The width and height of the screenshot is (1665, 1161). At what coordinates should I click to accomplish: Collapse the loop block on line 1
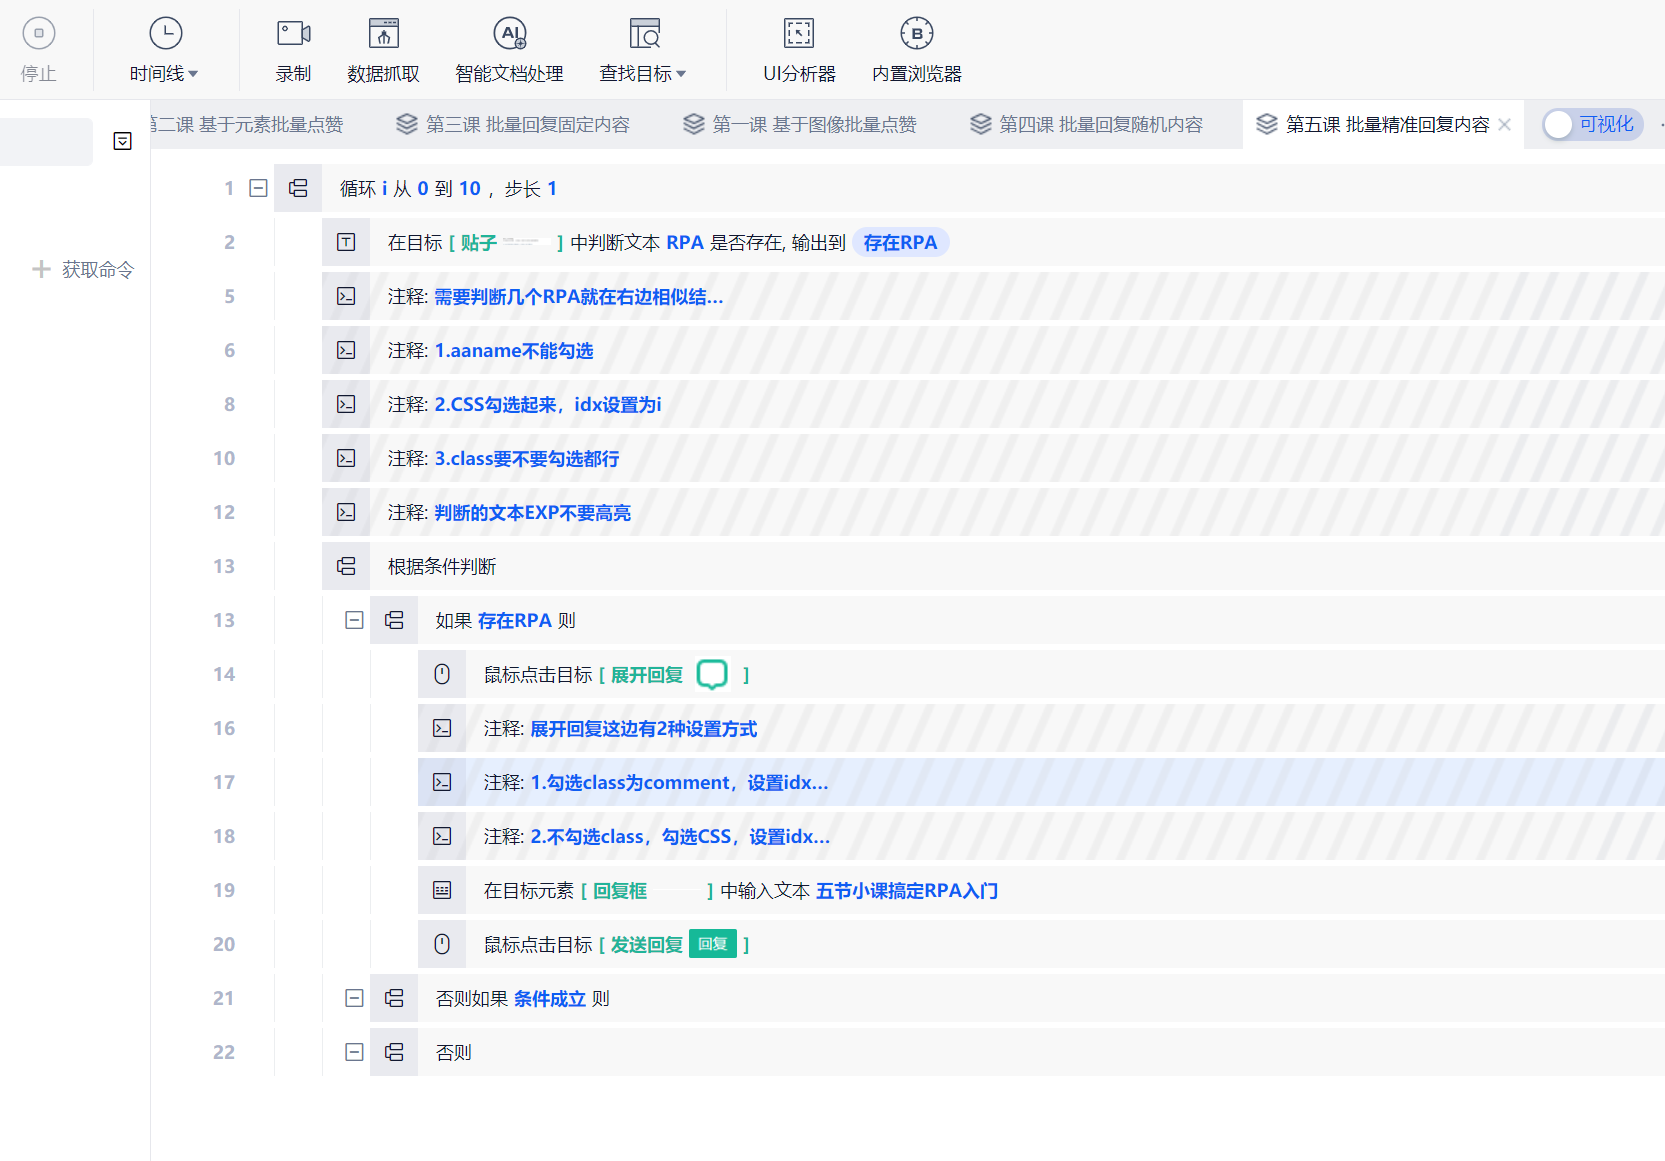pyautogui.click(x=258, y=188)
